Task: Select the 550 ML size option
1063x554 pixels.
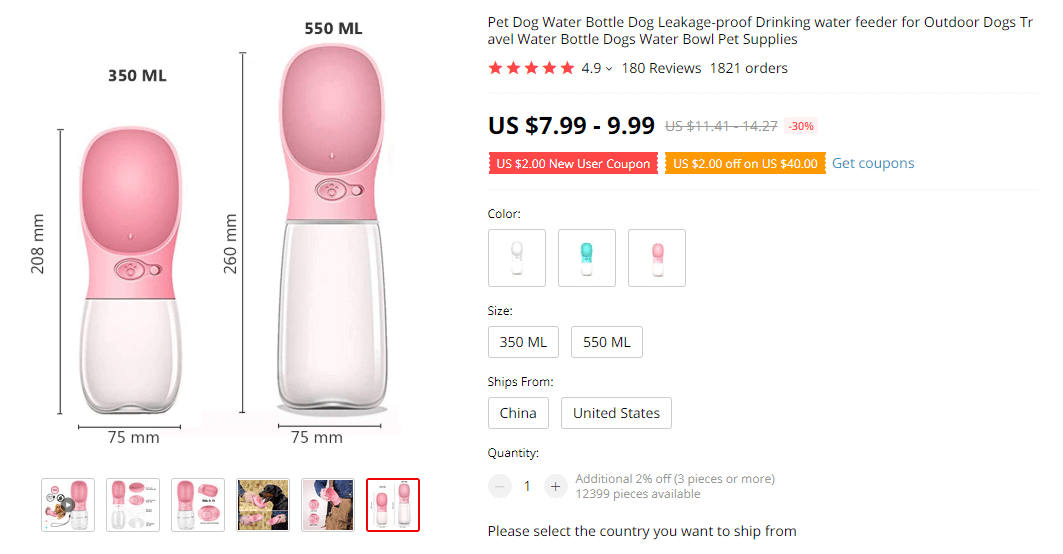Action: pos(607,342)
